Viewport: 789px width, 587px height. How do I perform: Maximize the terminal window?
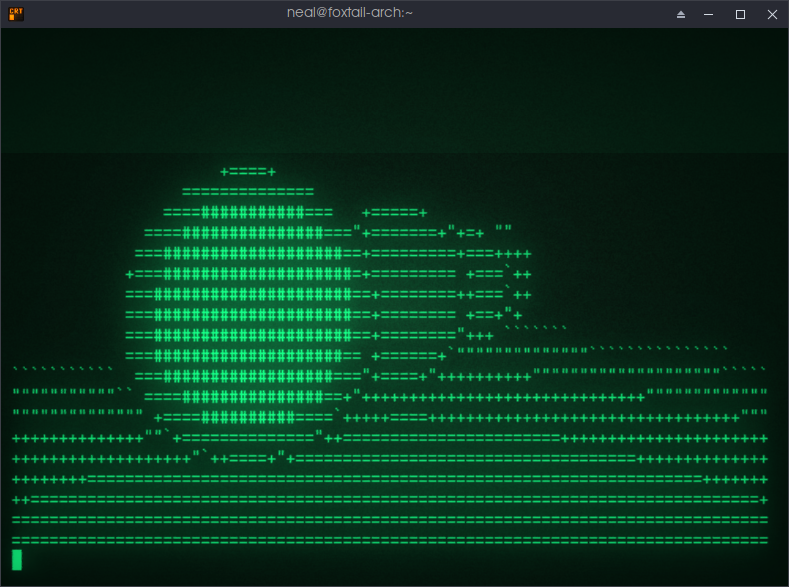(740, 15)
